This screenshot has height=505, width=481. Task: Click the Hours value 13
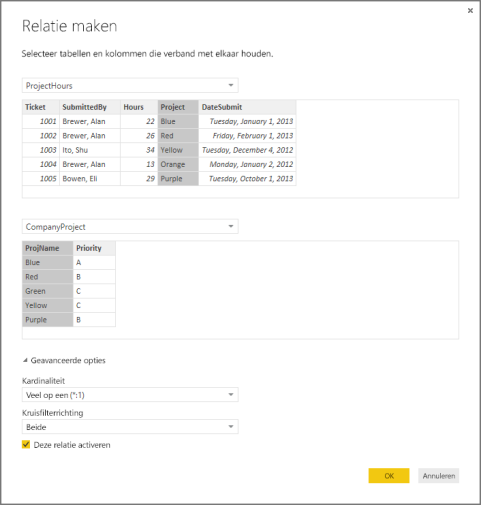tap(139, 165)
